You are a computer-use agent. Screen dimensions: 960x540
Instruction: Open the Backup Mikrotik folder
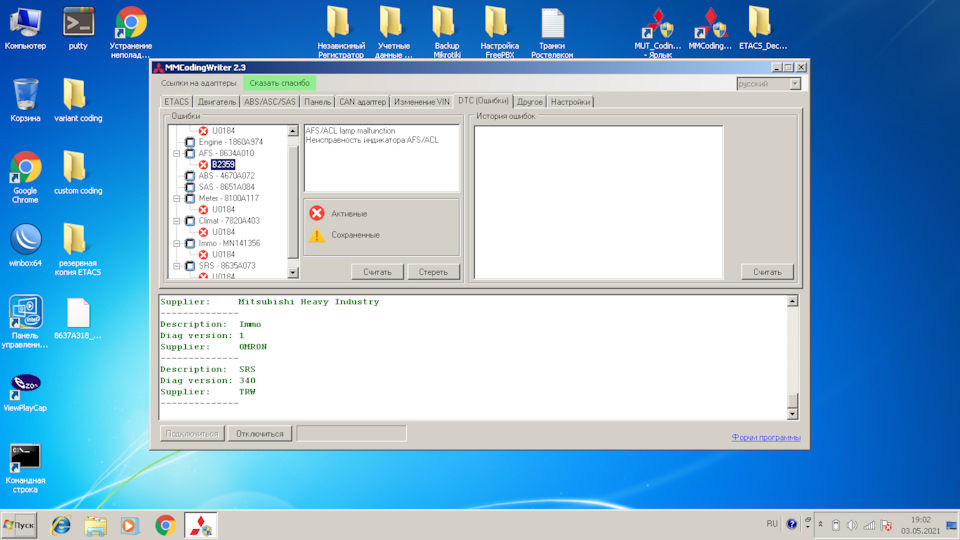pos(446,32)
